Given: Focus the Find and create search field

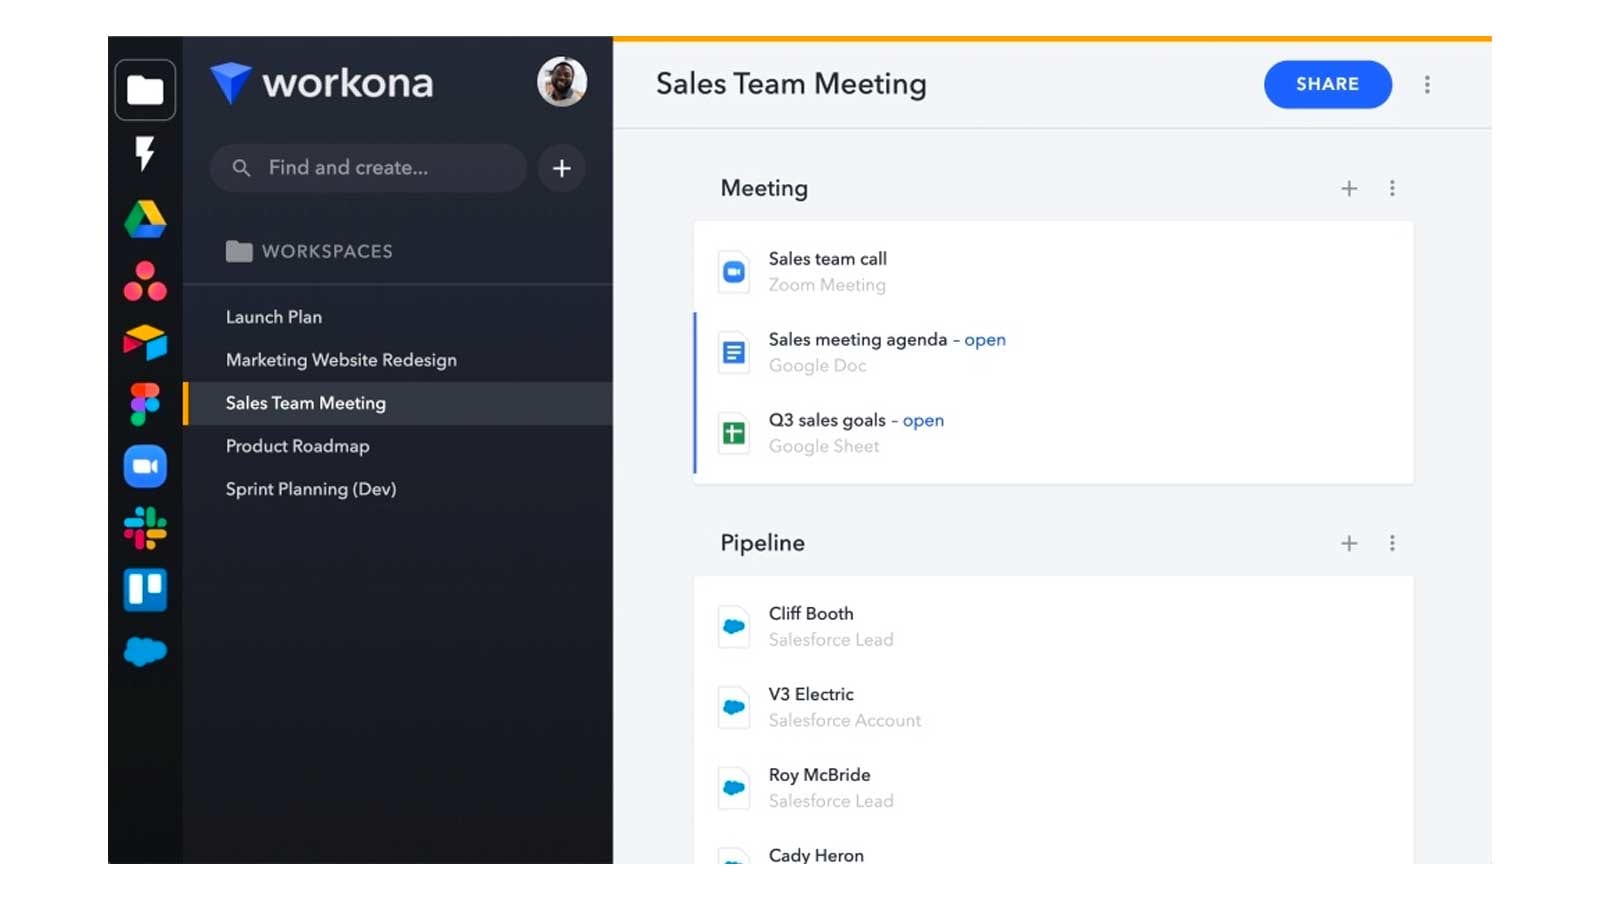Looking at the screenshot, I should pyautogui.click(x=368, y=168).
